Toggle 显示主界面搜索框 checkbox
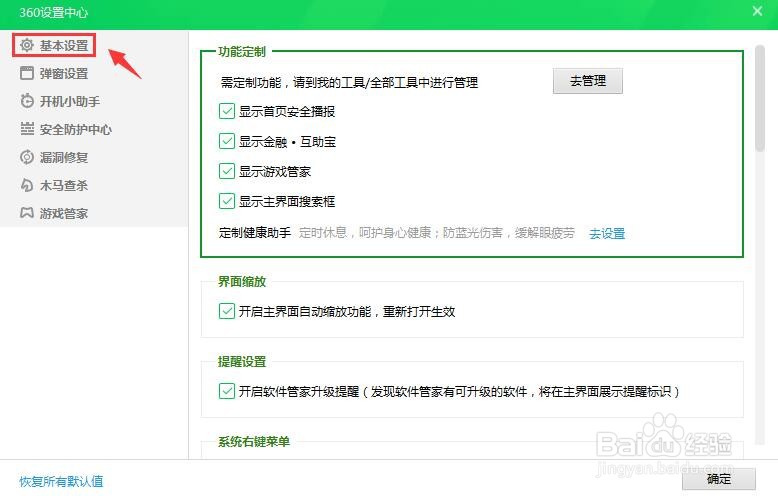This screenshot has height=496, width=778. (227, 201)
